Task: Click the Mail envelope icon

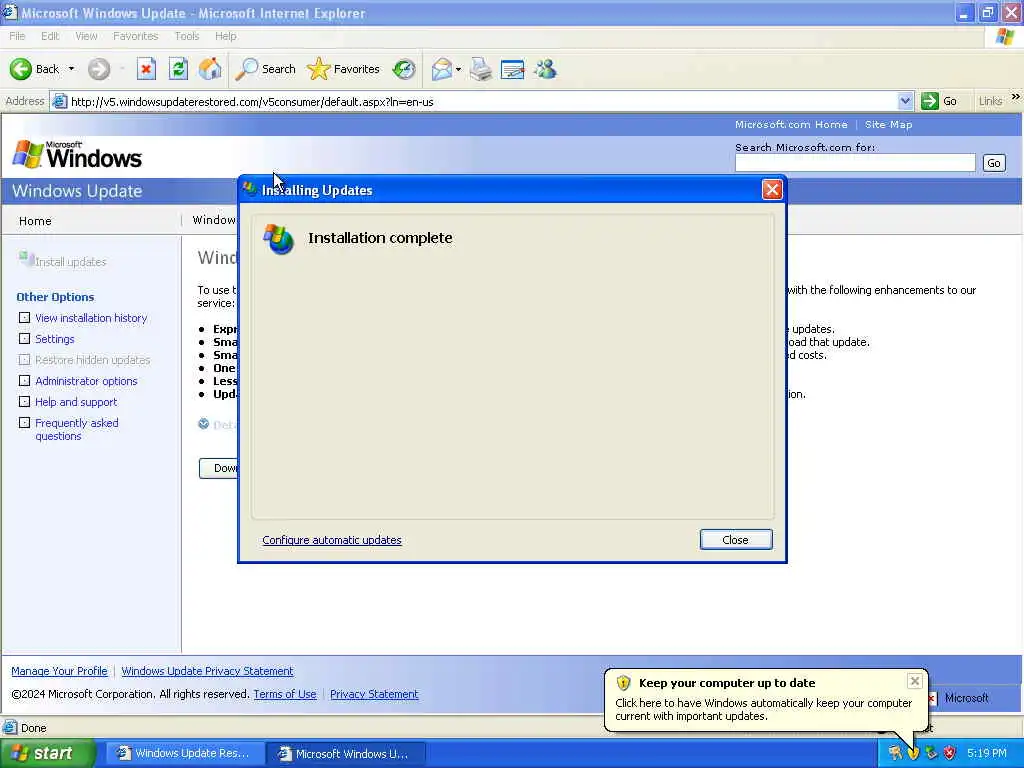Action: pos(441,69)
